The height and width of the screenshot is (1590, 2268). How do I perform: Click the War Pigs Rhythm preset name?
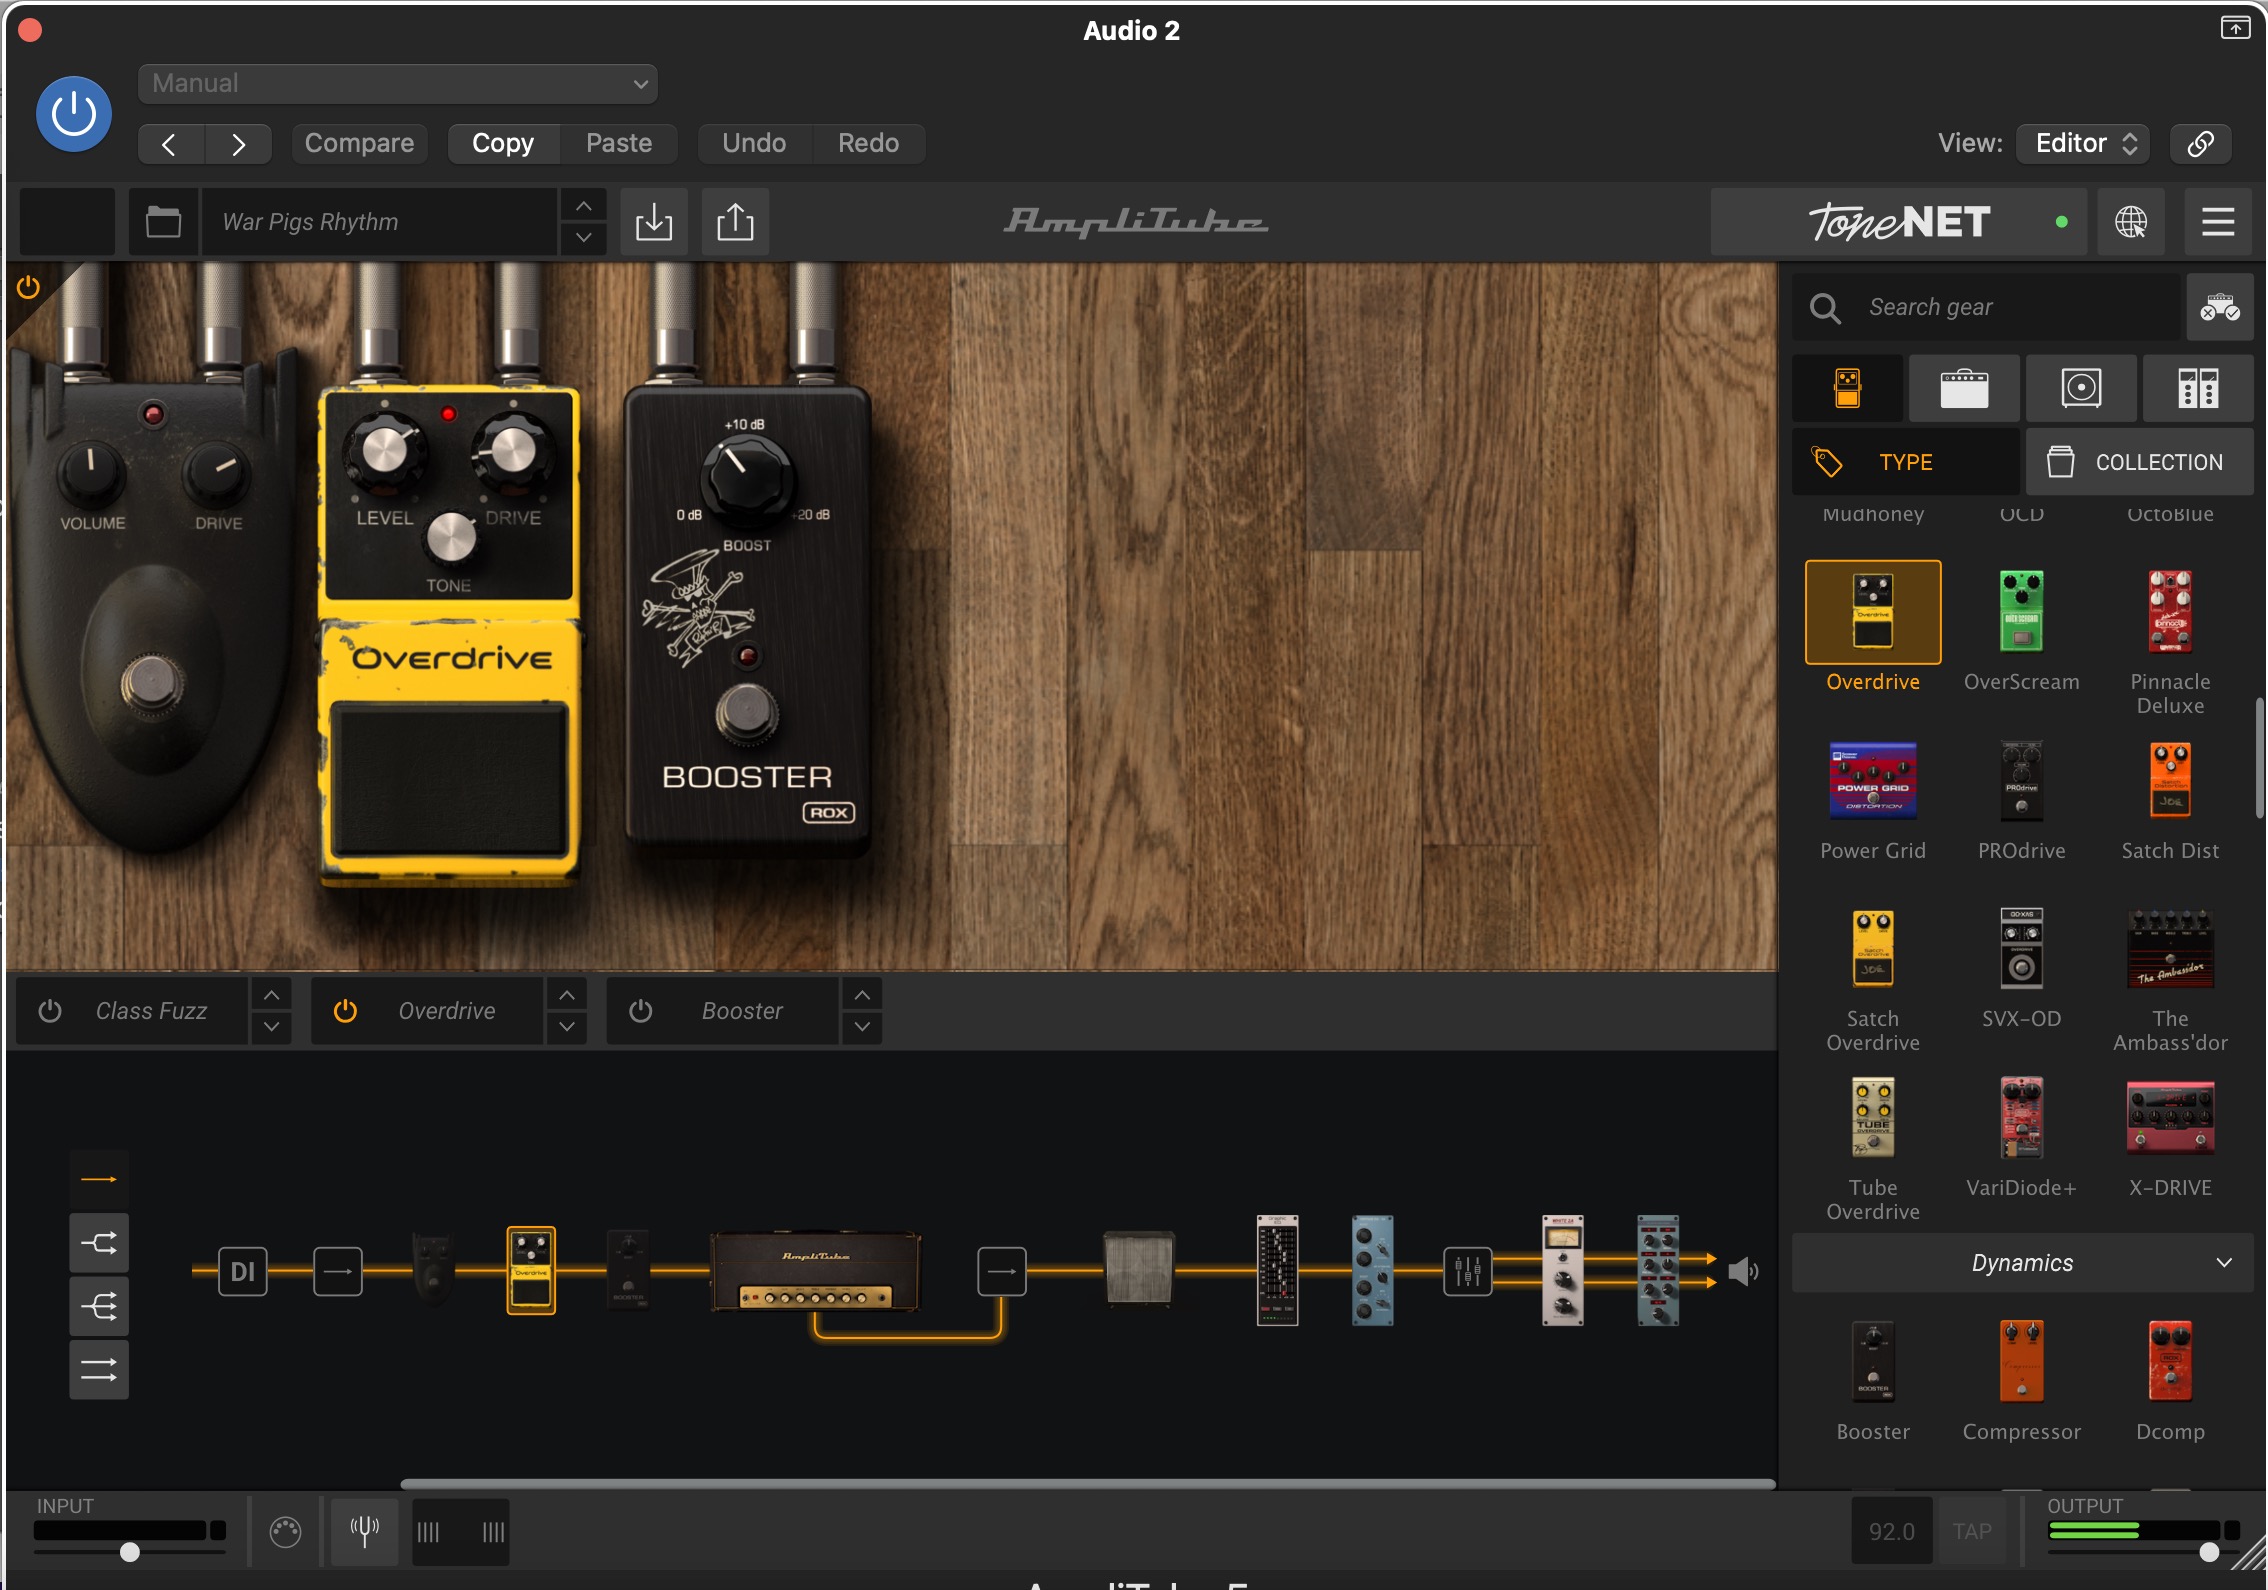point(380,221)
